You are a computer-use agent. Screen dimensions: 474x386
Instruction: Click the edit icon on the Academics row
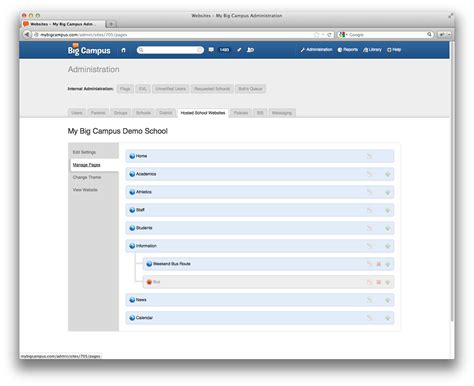(x=369, y=174)
